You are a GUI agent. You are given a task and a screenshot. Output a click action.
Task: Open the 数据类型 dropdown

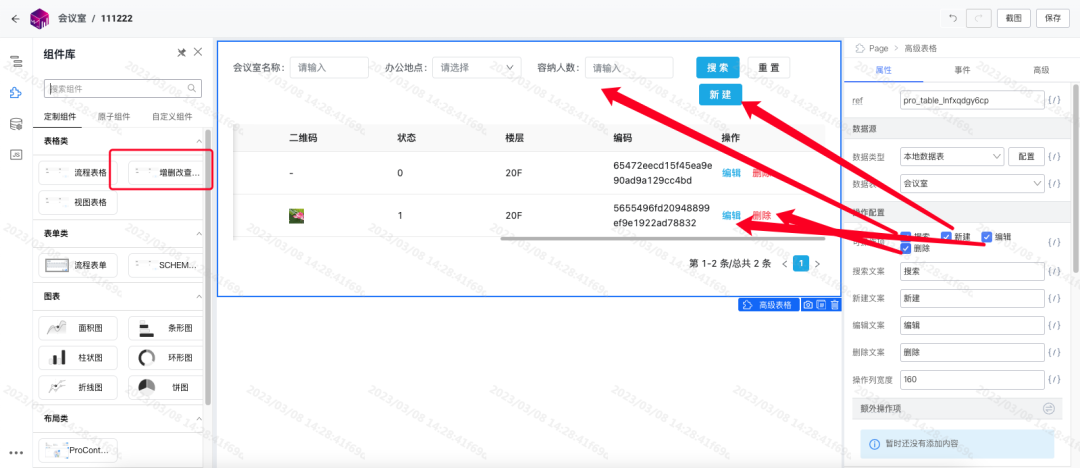pos(952,156)
